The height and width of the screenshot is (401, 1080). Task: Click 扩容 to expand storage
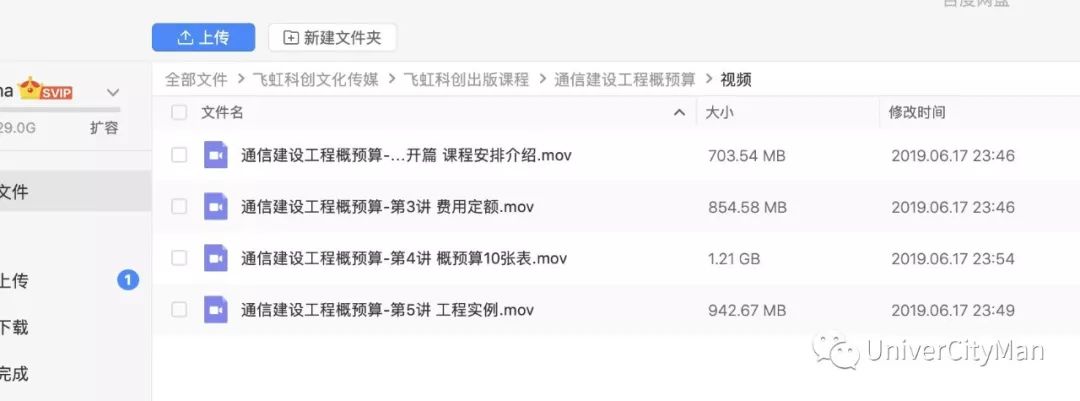pos(104,127)
